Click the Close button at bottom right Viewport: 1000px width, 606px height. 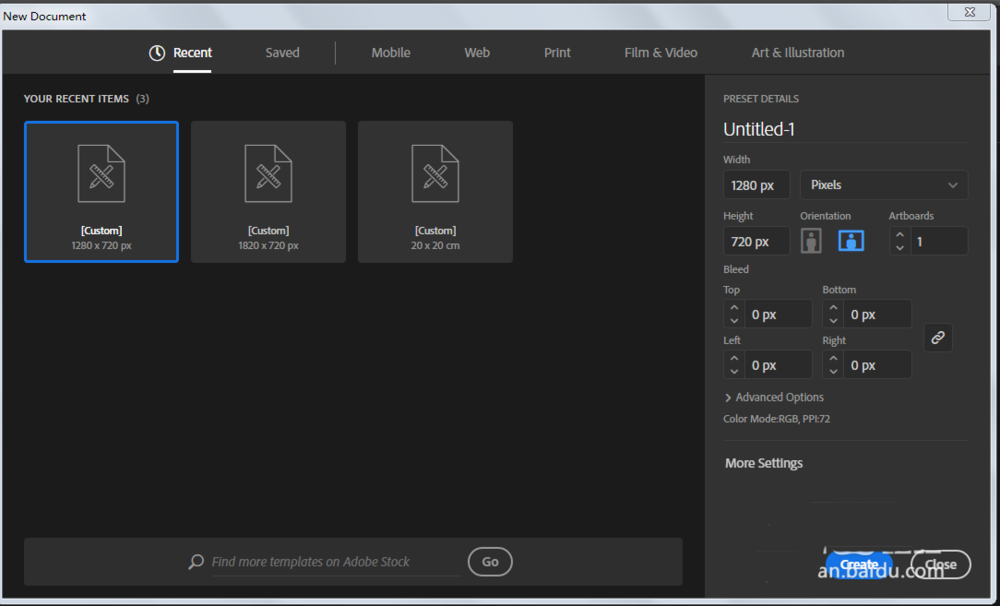coord(941,564)
